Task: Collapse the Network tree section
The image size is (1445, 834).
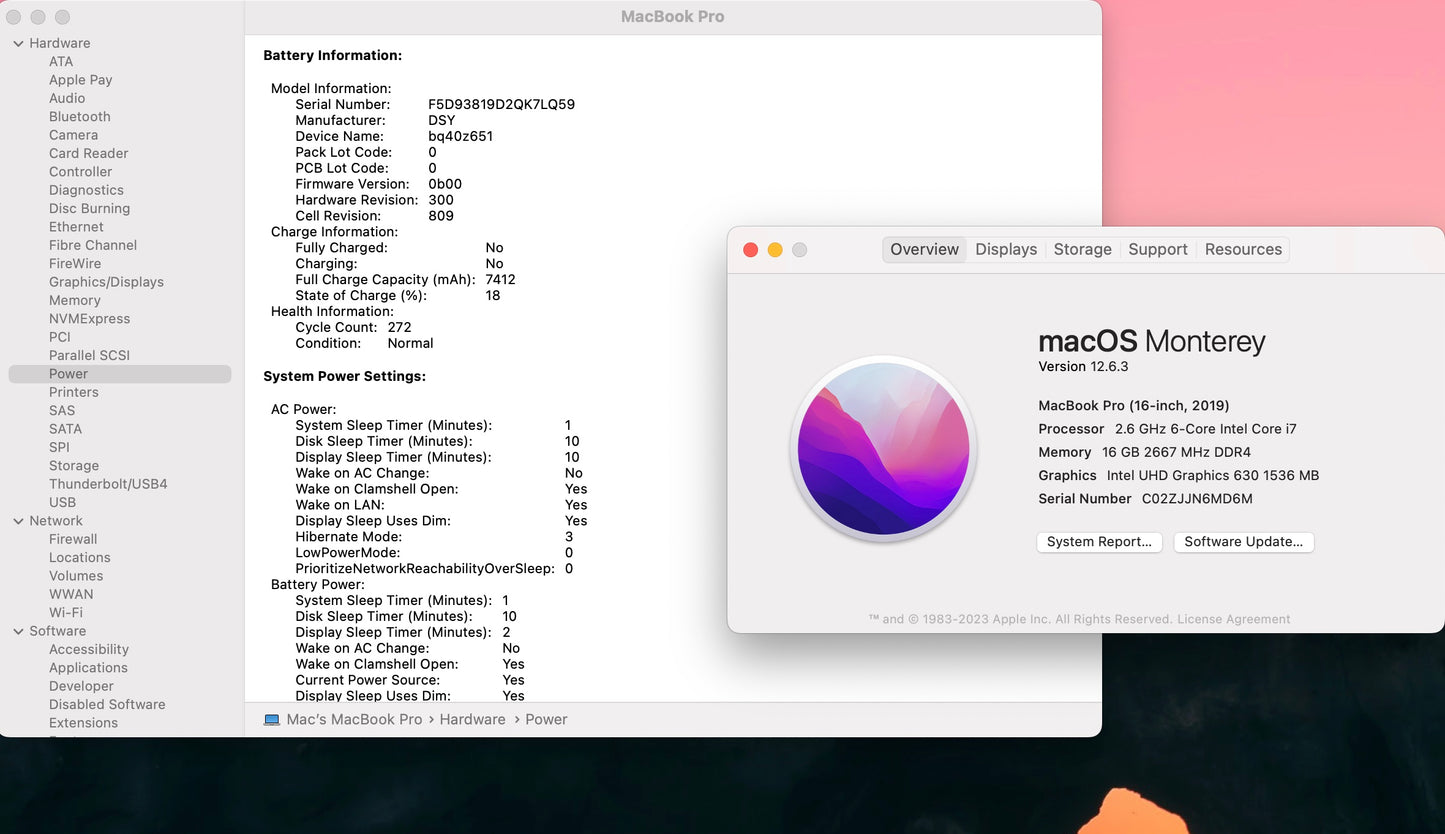Action: (19, 521)
